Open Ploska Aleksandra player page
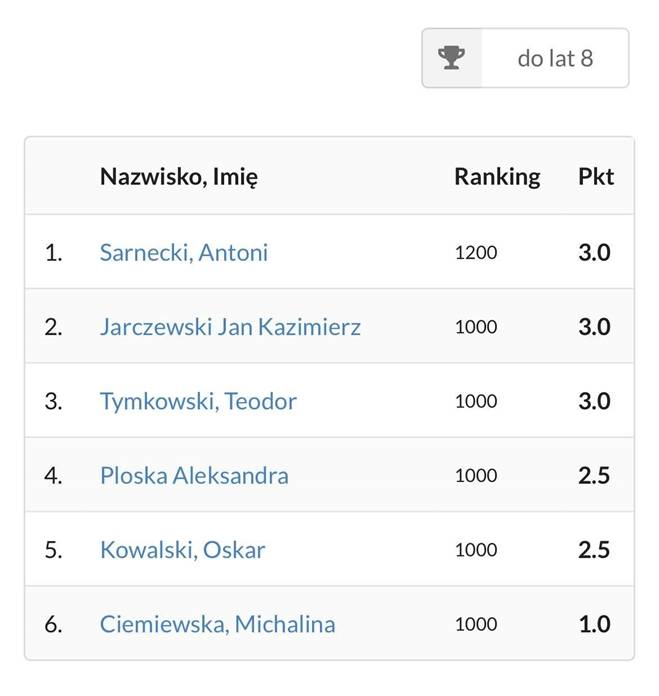659x696 pixels. pyautogui.click(x=194, y=475)
